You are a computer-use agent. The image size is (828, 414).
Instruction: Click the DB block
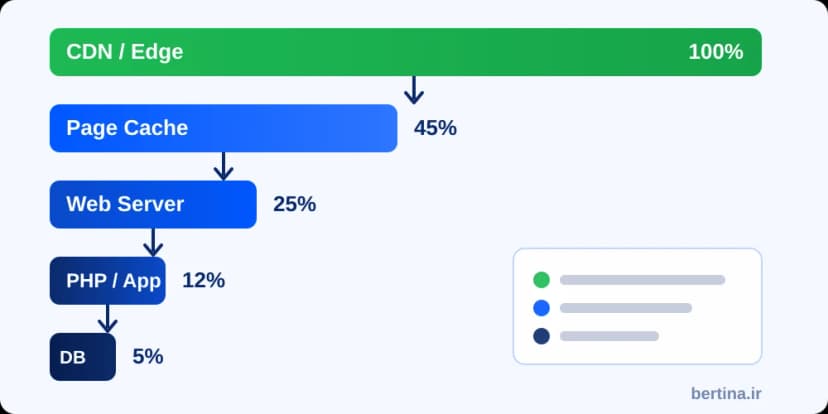[x=82, y=357]
